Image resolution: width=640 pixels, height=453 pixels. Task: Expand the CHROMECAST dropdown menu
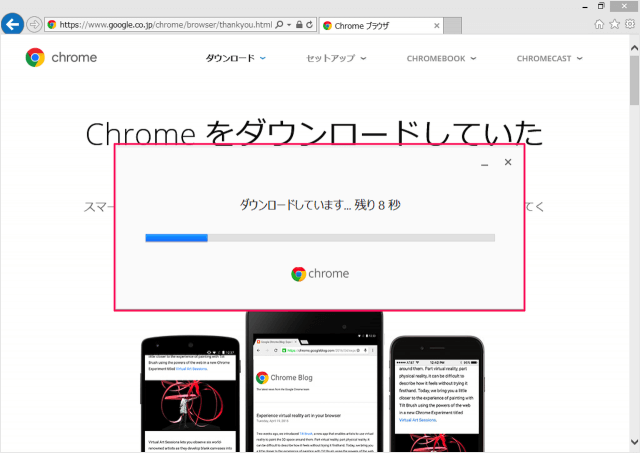pos(551,59)
